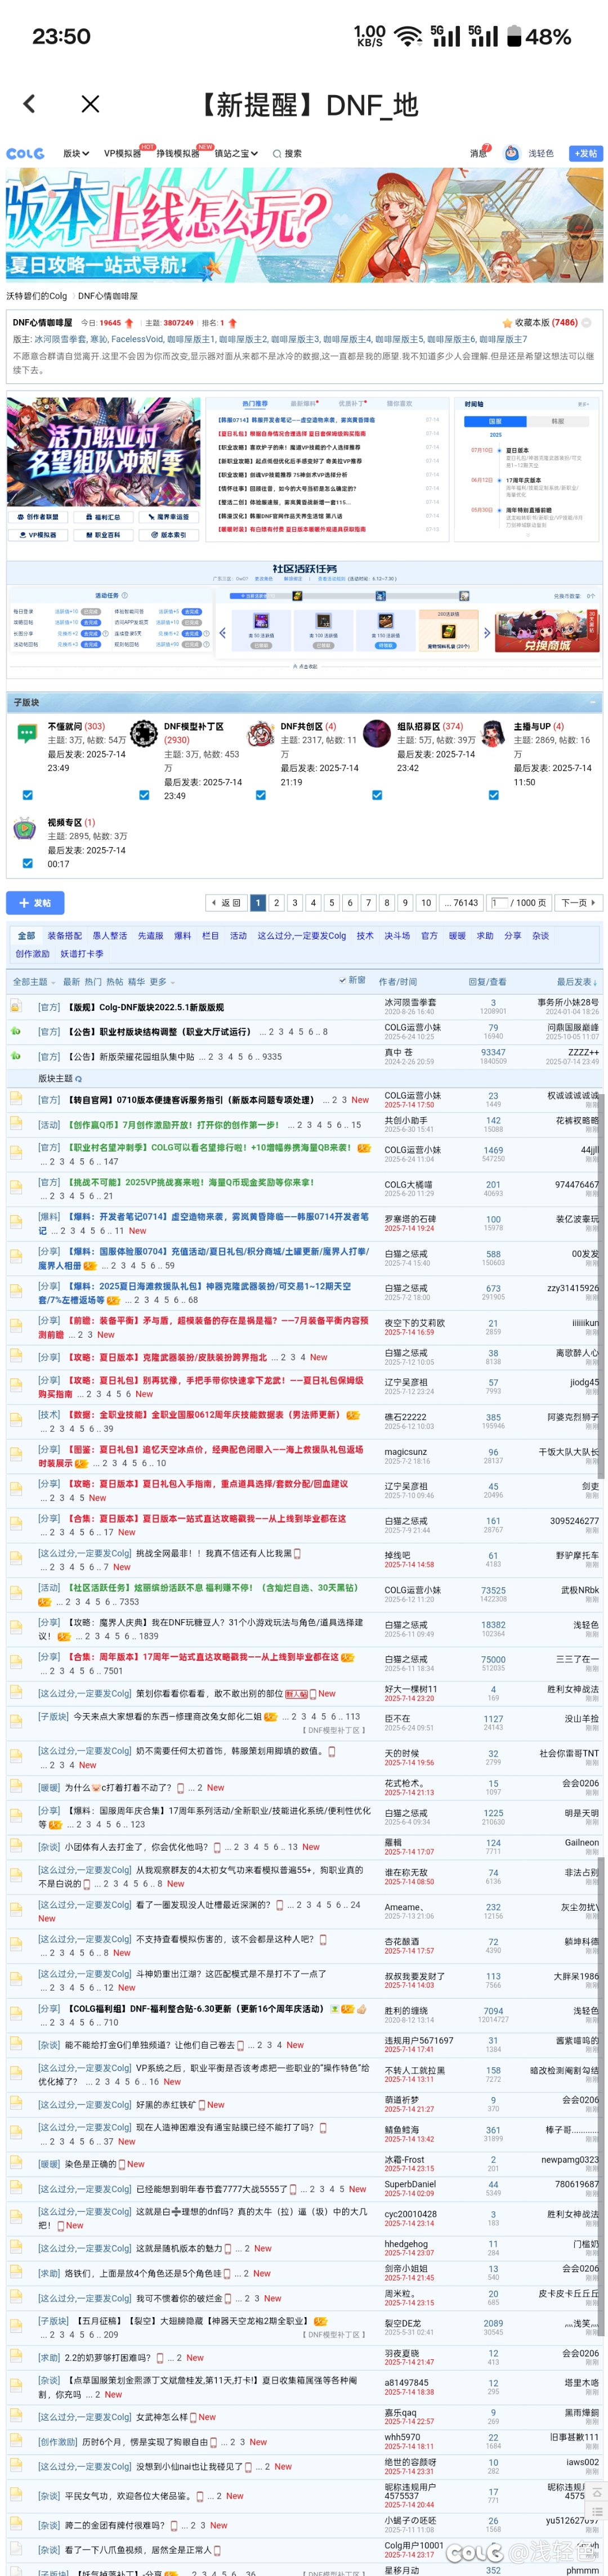The height and width of the screenshot is (2576, 608).
Task: Open the 组队招募区 subforum icon
Action: pos(377,733)
